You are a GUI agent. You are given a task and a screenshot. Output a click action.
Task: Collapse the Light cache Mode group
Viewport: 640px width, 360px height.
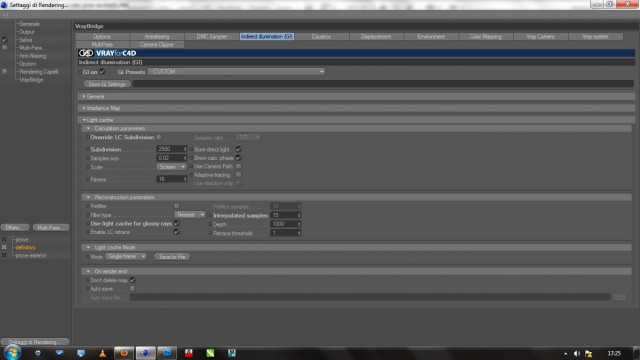pyautogui.click(x=88, y=247)
